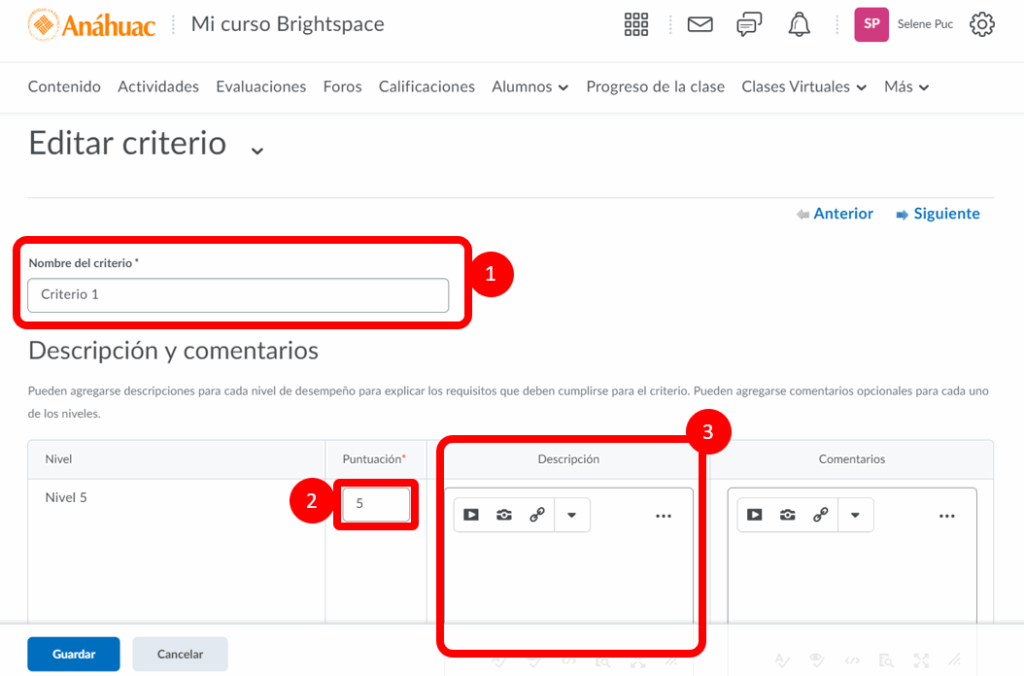Open the message alerts envelope icon
Image resolution: width=1024 pixels, height=676 pixels.
[700, 25]
